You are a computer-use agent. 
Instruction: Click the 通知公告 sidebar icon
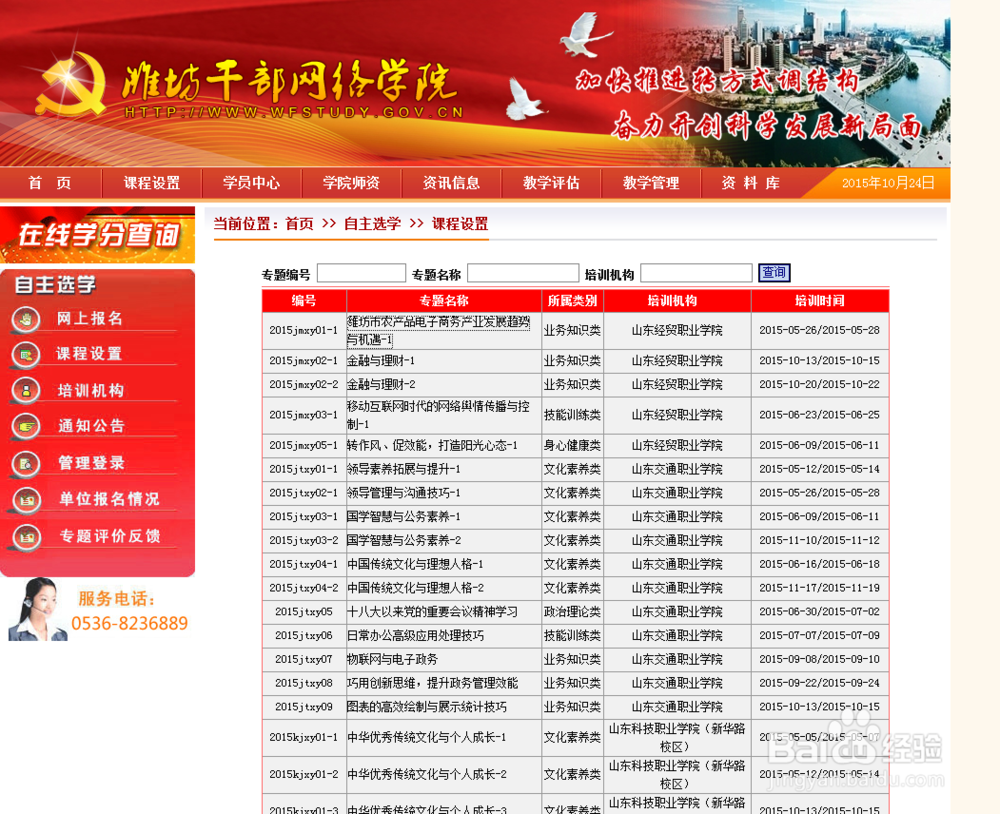pos(26,426)
